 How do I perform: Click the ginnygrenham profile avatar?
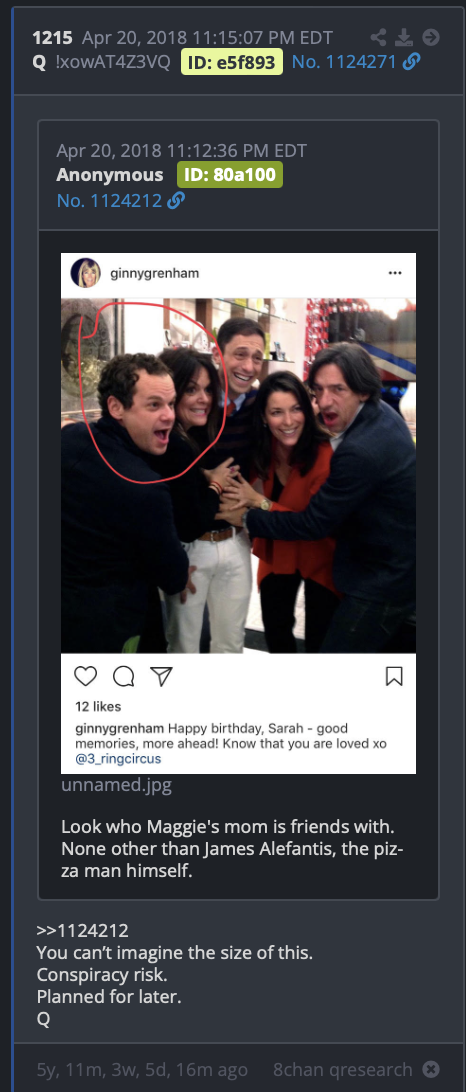86,273
